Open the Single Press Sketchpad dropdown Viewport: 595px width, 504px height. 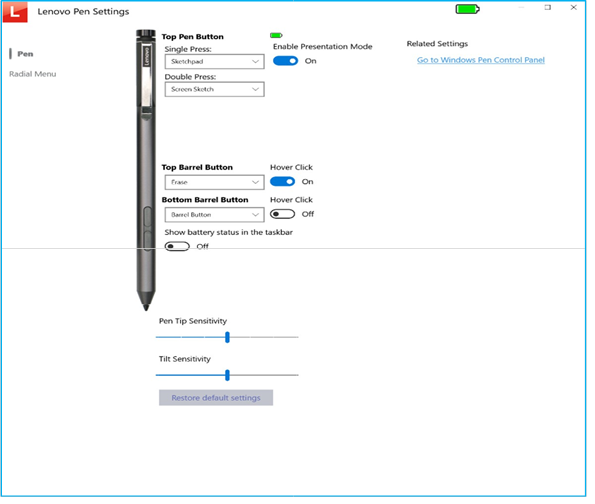pyautogui.click(x=214, y=61)
